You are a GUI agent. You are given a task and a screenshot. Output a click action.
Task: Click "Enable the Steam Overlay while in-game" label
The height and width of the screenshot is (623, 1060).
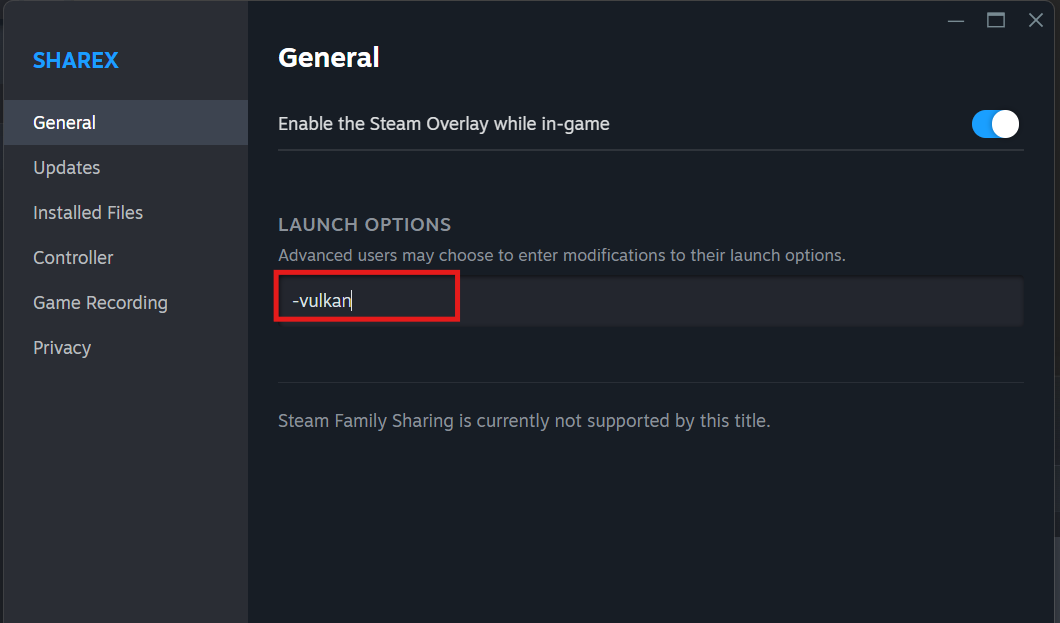pyautogui.click(x=443, y=124)
